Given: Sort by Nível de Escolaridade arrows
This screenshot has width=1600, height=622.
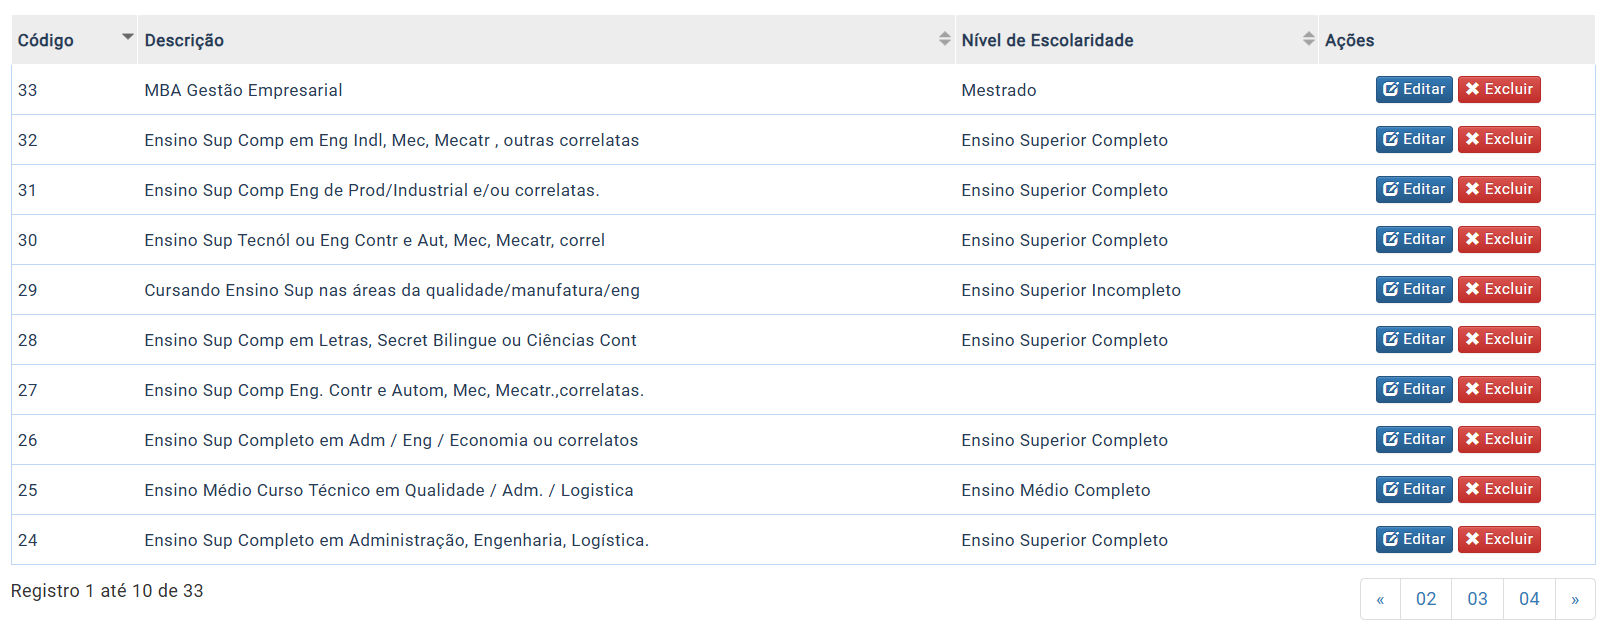Looking at the screenshot, I should point(1308,39).
